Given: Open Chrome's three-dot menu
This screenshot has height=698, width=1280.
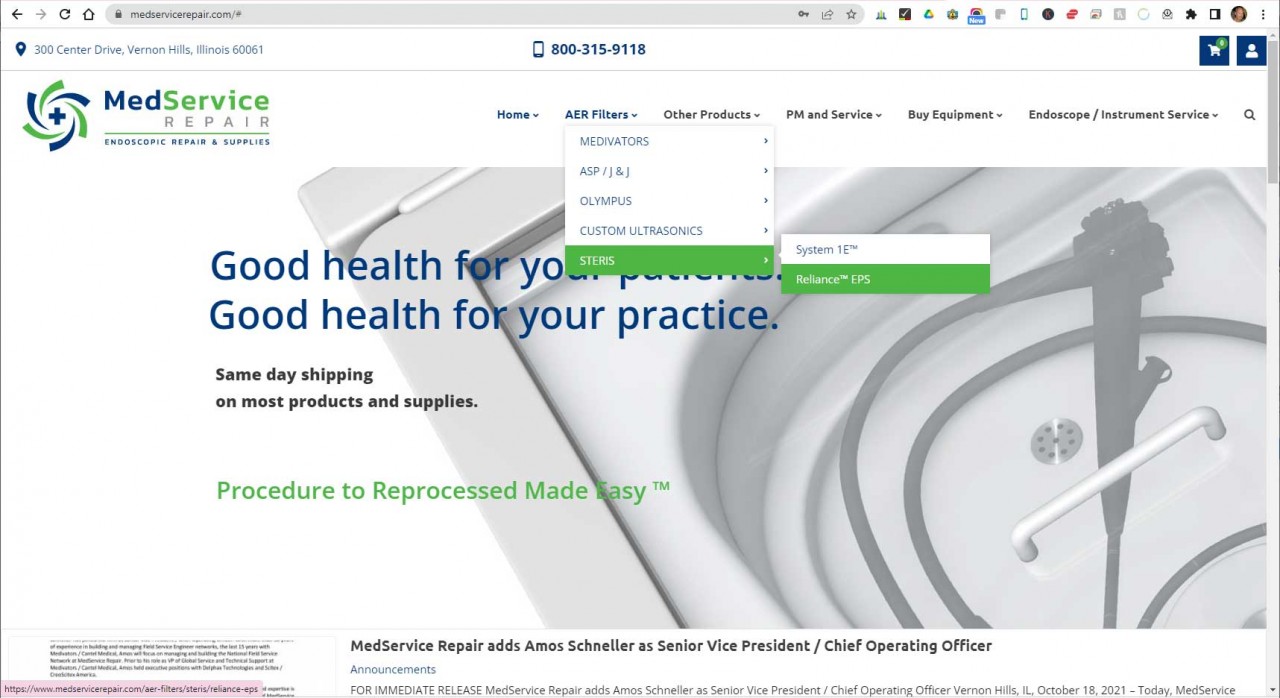Looking at the screenshot, I should pyautogui.click(x=1263, y=15).
